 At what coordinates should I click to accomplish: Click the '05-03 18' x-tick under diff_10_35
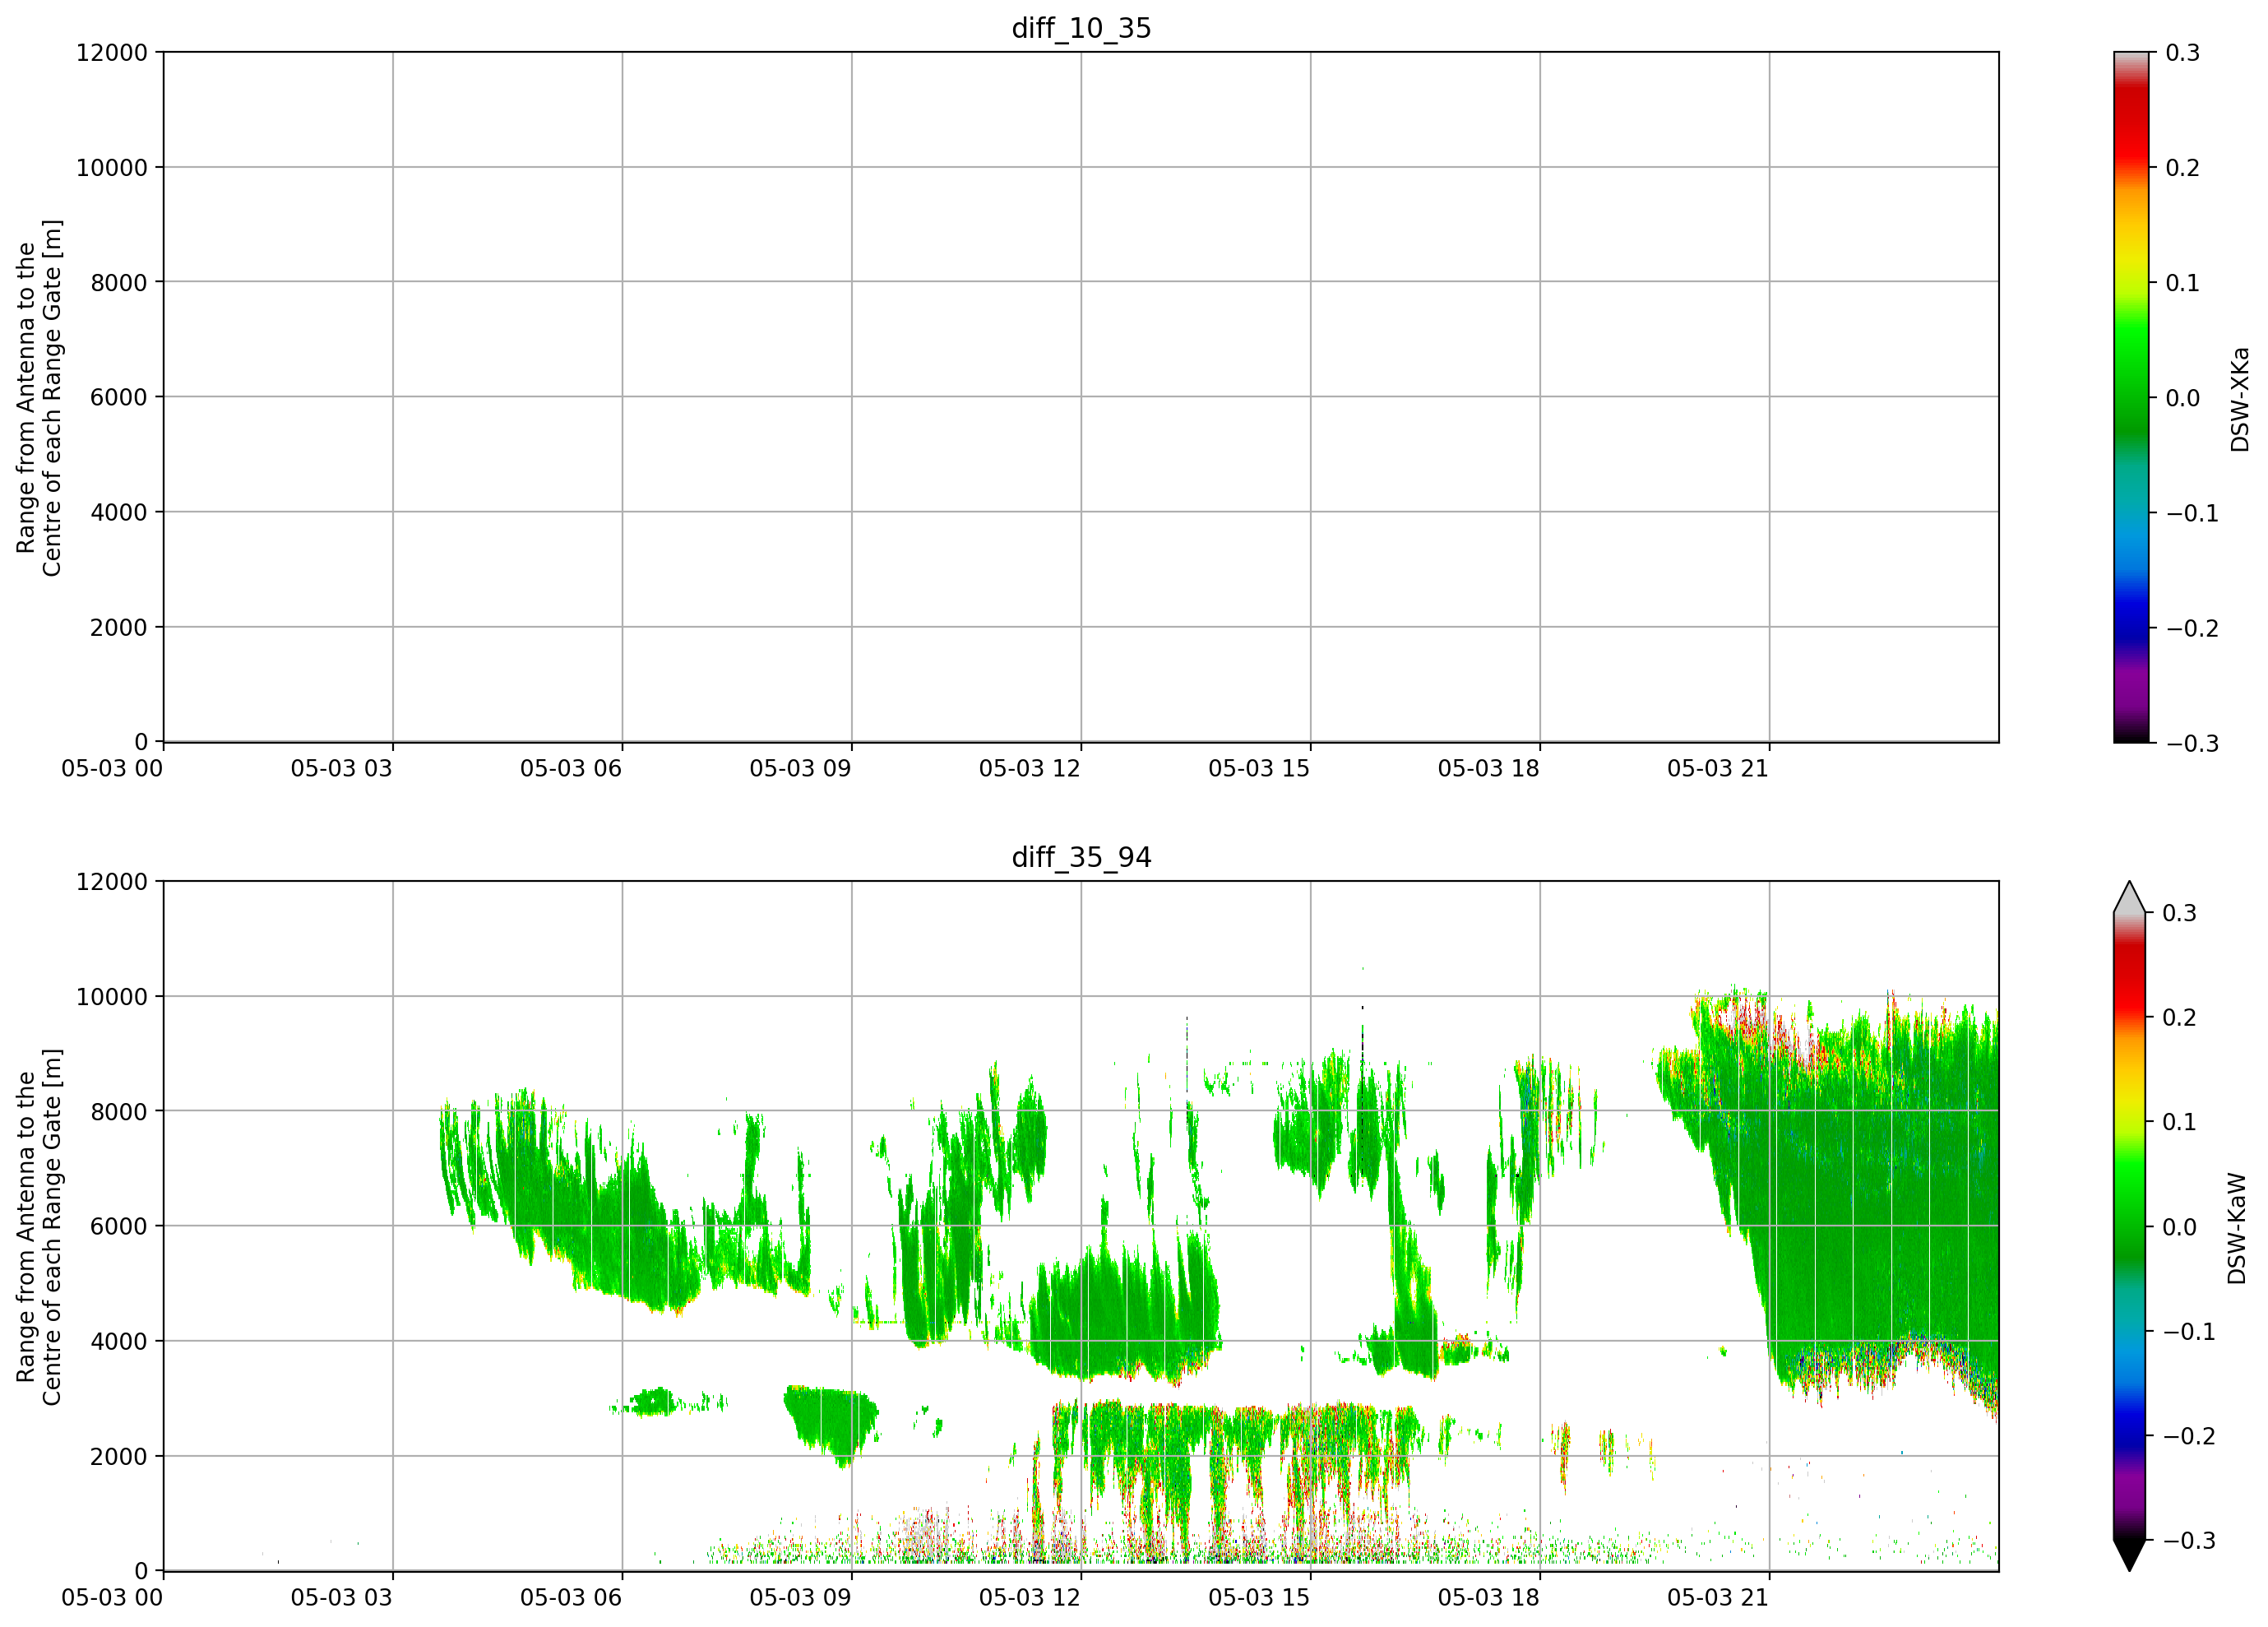pyautogui.click(x=1489, y=768)
